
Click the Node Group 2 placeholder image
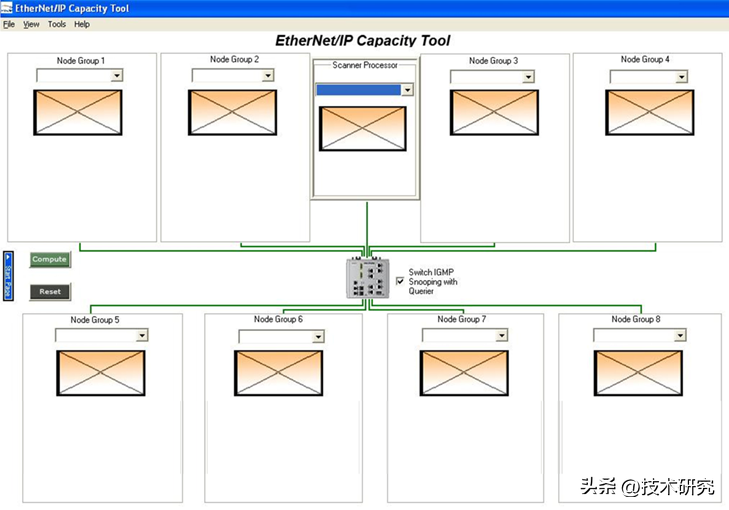232,112
